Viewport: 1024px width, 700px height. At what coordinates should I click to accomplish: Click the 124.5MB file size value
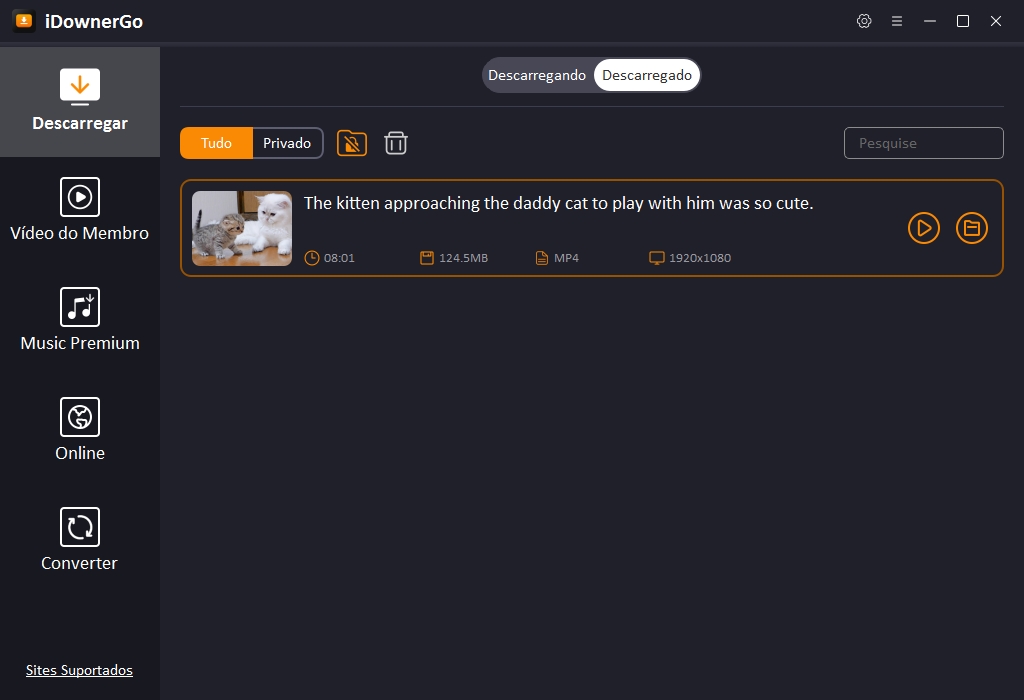(x=463, y=258)
